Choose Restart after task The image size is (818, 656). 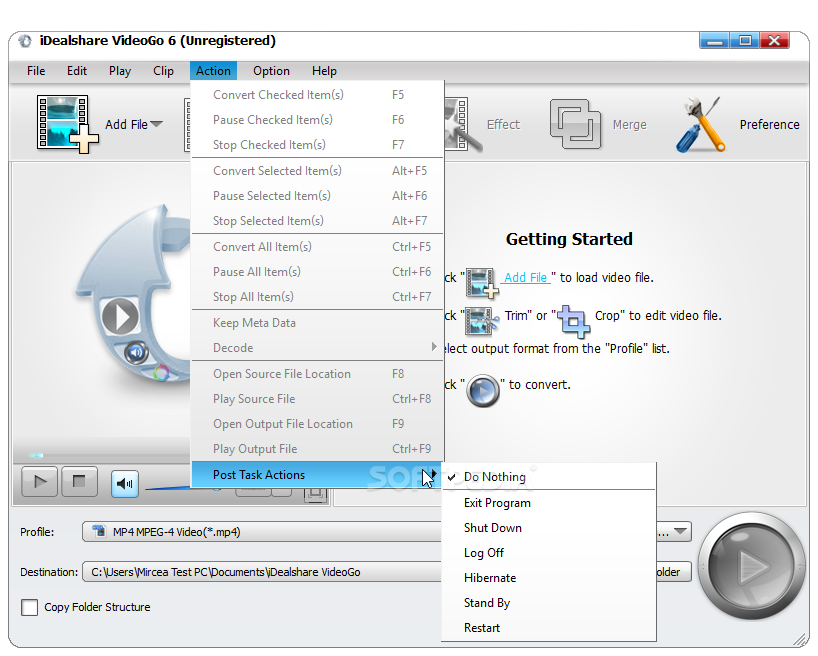548,628
